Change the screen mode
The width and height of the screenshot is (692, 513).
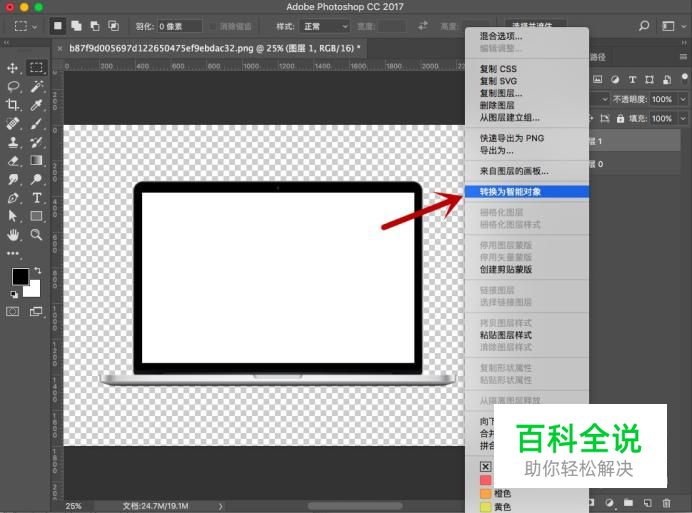coord(36,312)
